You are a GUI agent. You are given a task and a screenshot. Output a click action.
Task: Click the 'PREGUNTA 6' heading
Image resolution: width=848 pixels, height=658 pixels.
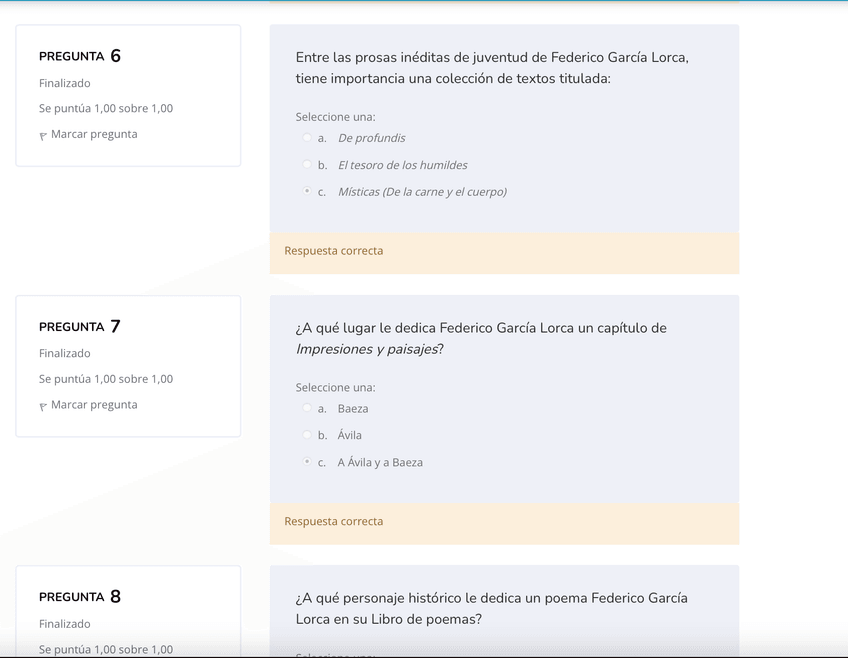click(80, 56)
